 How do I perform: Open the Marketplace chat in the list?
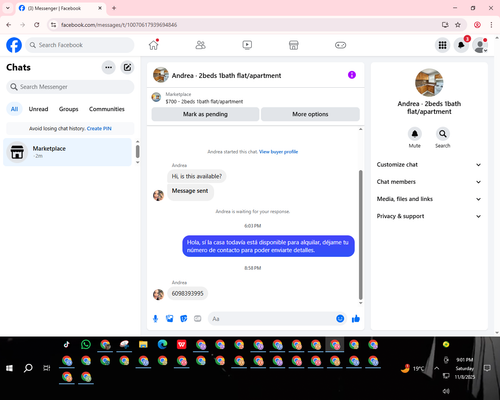(67, 152)
